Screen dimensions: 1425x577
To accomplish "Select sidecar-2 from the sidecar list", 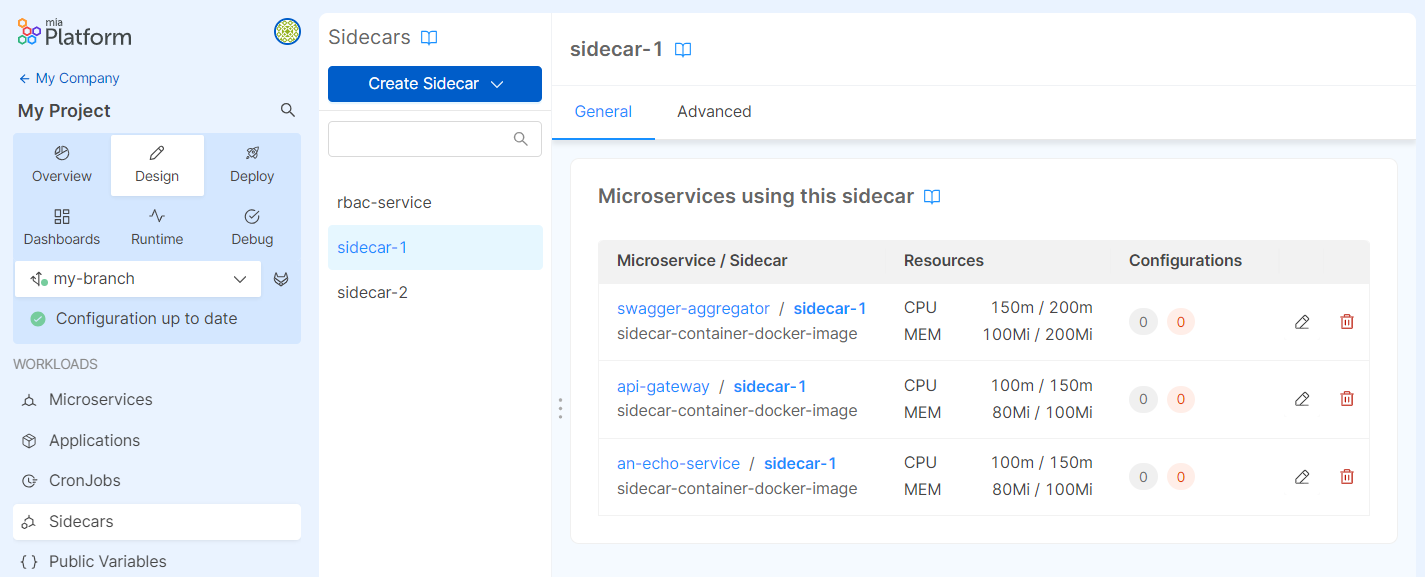I will [x=372, y=293].
